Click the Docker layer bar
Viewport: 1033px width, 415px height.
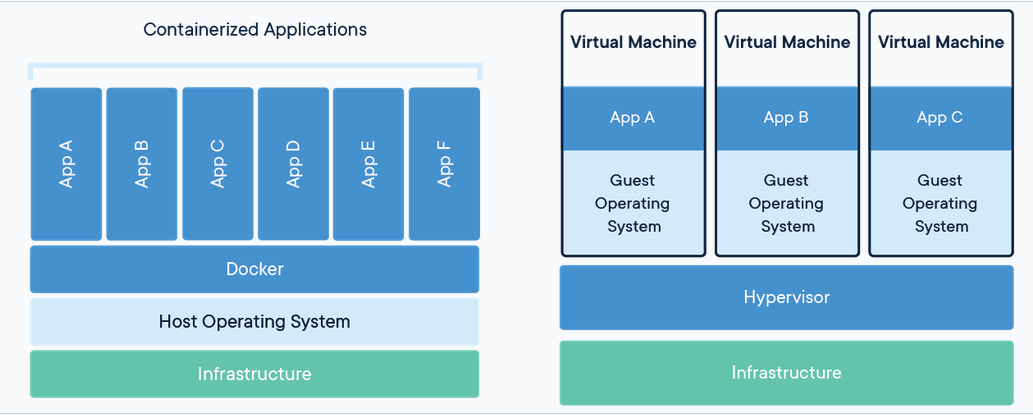coord(254,269)
